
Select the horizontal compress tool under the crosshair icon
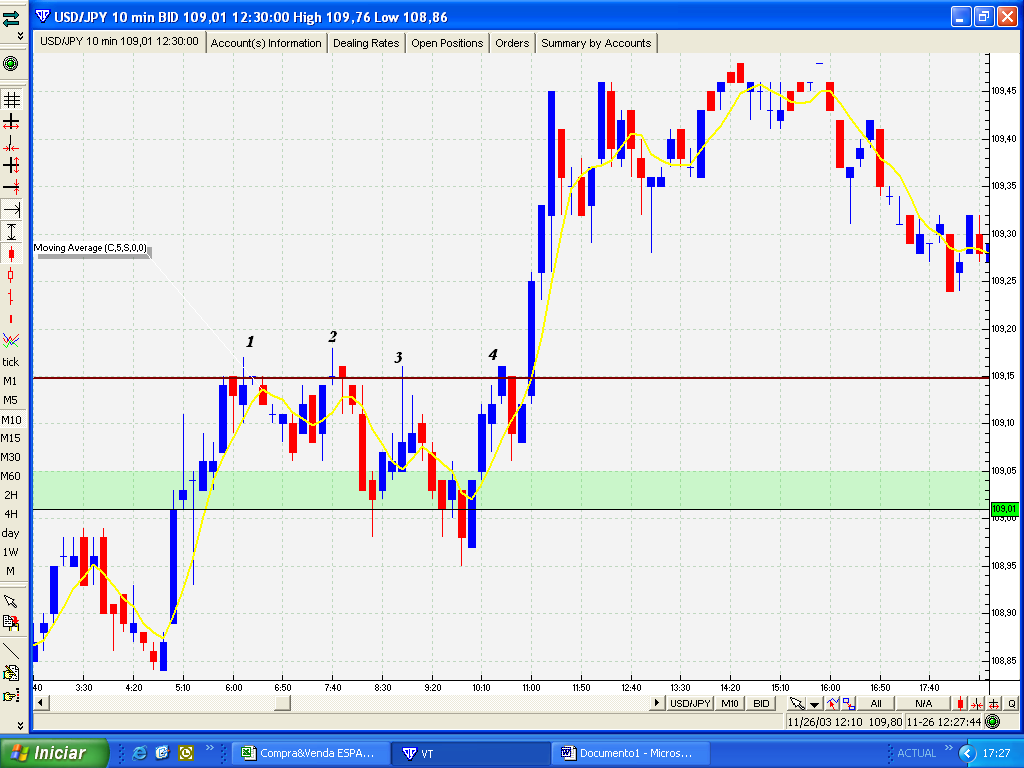pos(11,143)
